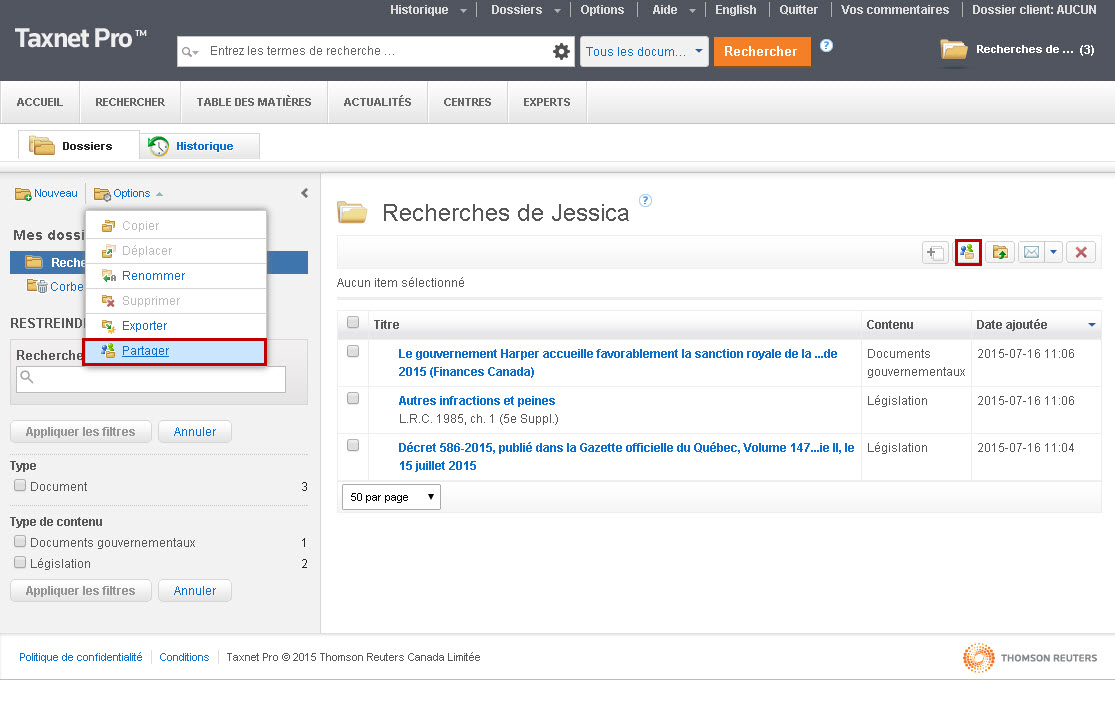
Task: Go to the RECHERCHER tab
Action: click(130, 102)
